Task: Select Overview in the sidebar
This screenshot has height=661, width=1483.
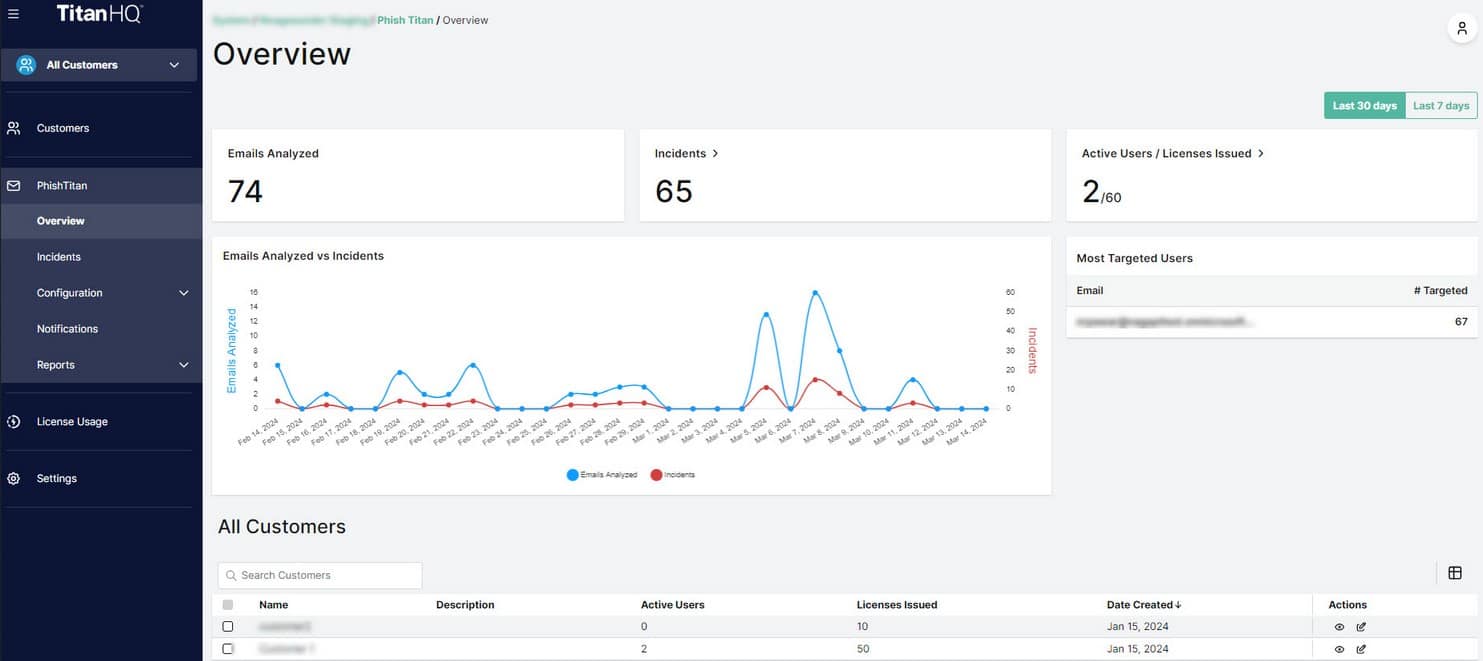Action: pyautogui.click(x=60, y=221)
